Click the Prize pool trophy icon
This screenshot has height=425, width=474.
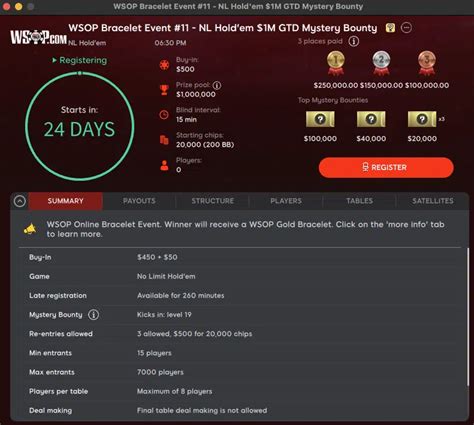pos(164,90)
